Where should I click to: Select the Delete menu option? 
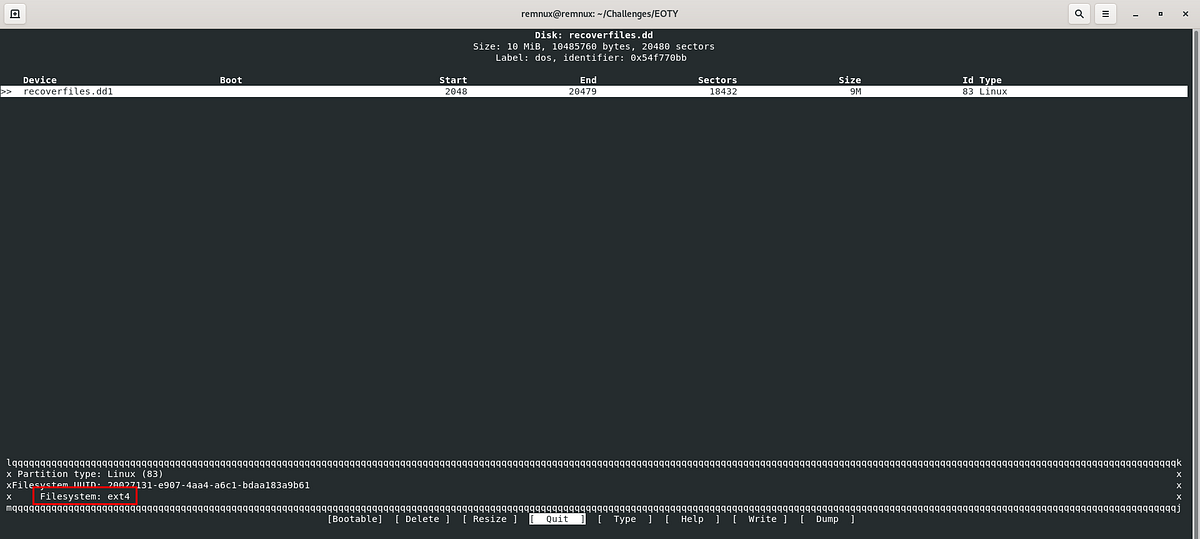click(422, 519)
